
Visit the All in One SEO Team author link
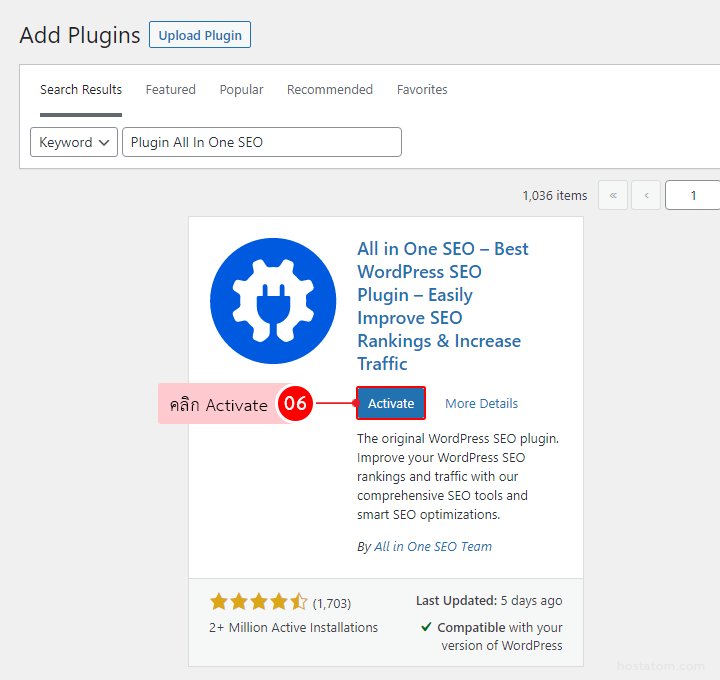tap(433, 547)
